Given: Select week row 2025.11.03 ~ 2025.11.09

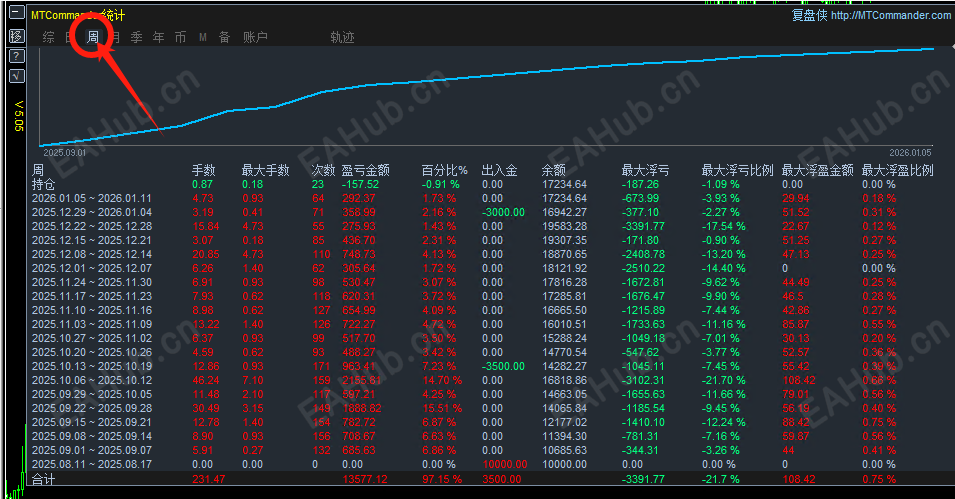Looking at the screenshot, I should (x=92, y=324).
